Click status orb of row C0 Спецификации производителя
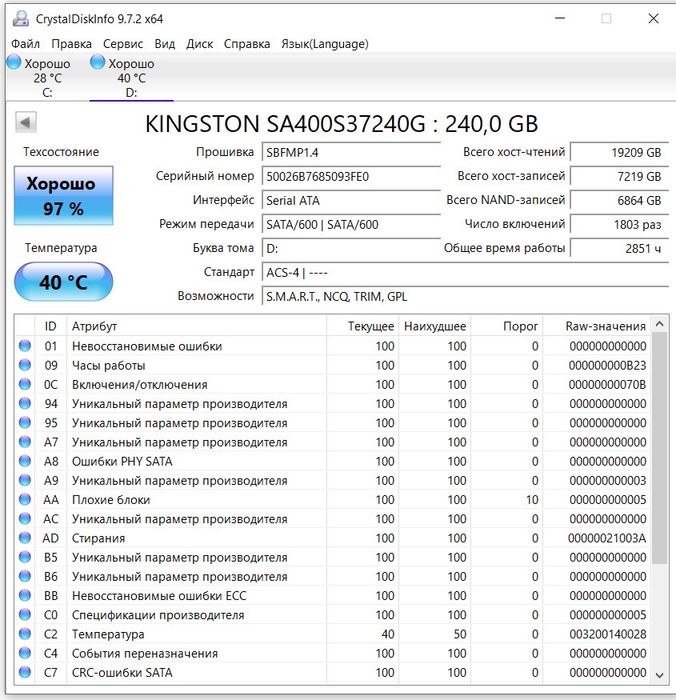 point(25,614)
